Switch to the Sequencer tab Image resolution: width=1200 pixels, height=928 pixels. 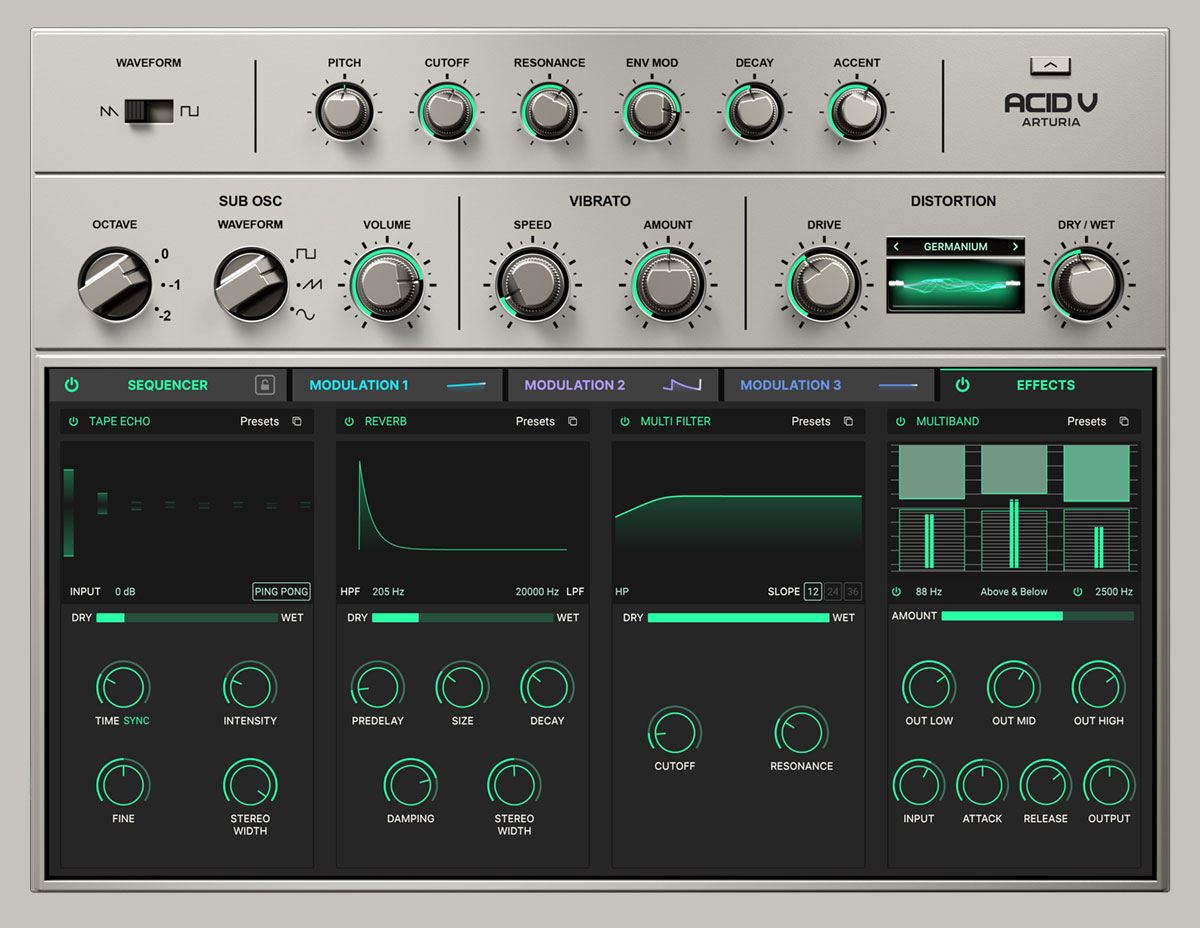pyautogui.click(x=168, y=385)
